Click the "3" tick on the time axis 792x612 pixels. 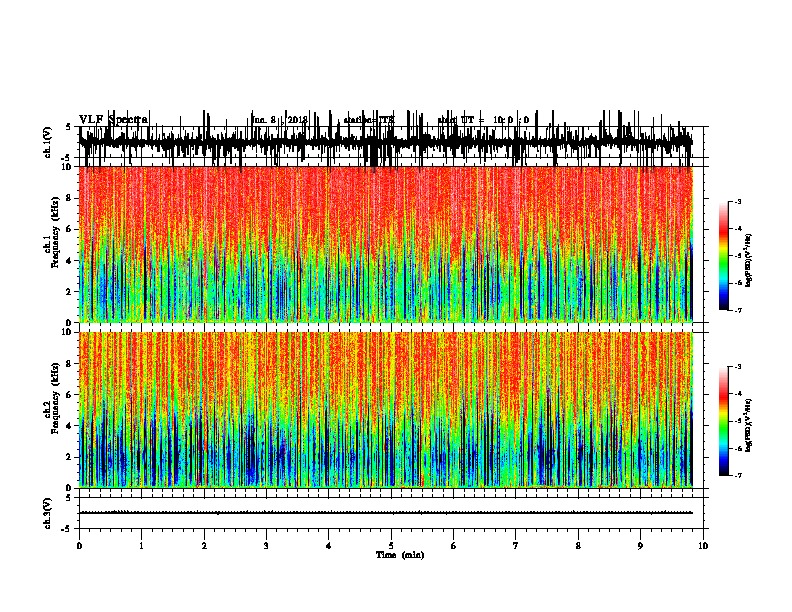[266, 546]
